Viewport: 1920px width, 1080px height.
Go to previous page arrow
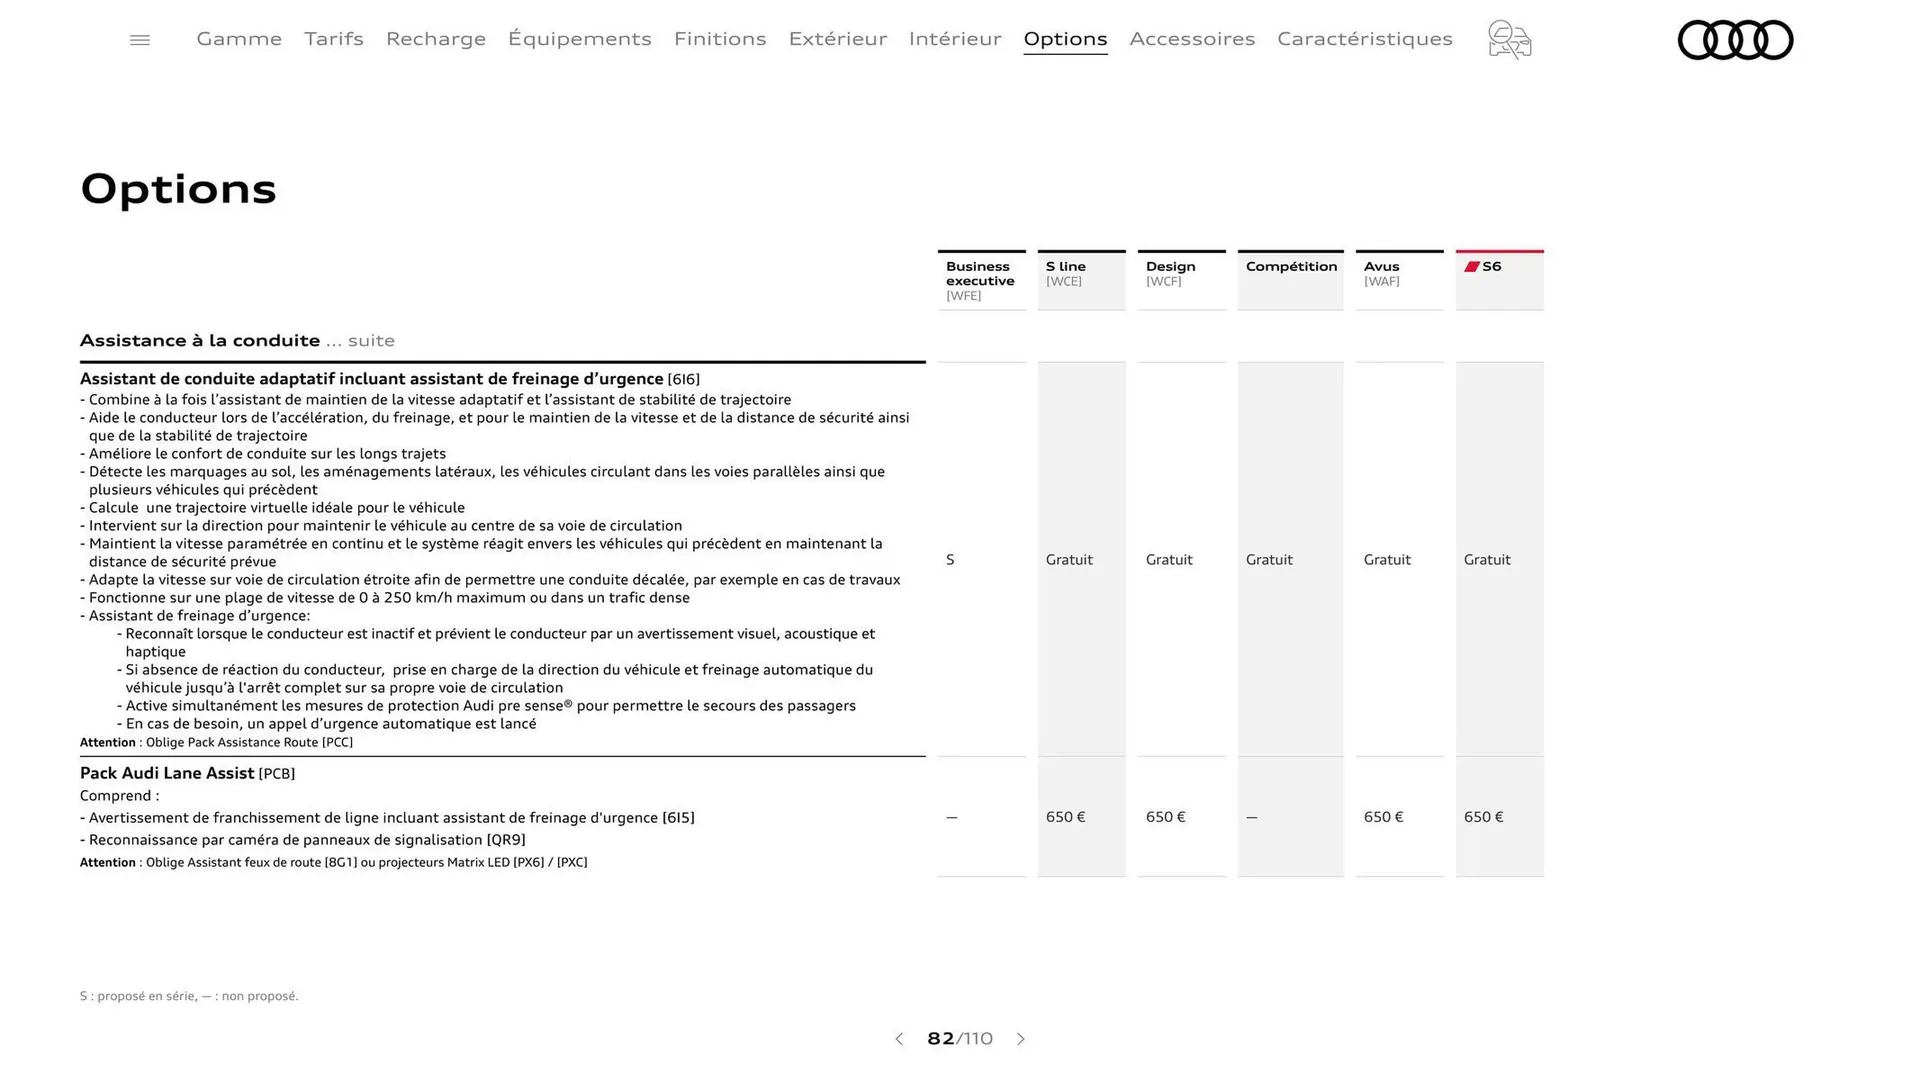tap(899, 1039)
